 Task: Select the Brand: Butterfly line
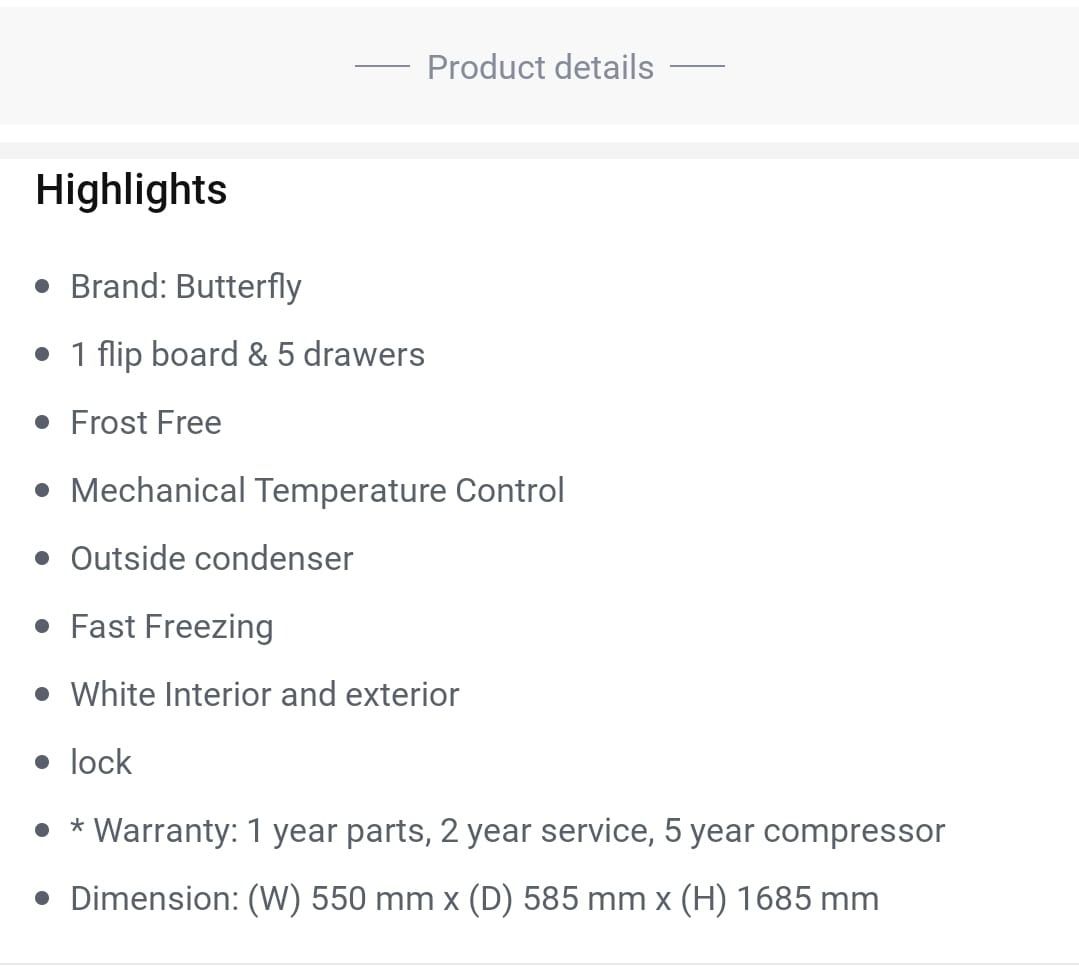[185, 287]
